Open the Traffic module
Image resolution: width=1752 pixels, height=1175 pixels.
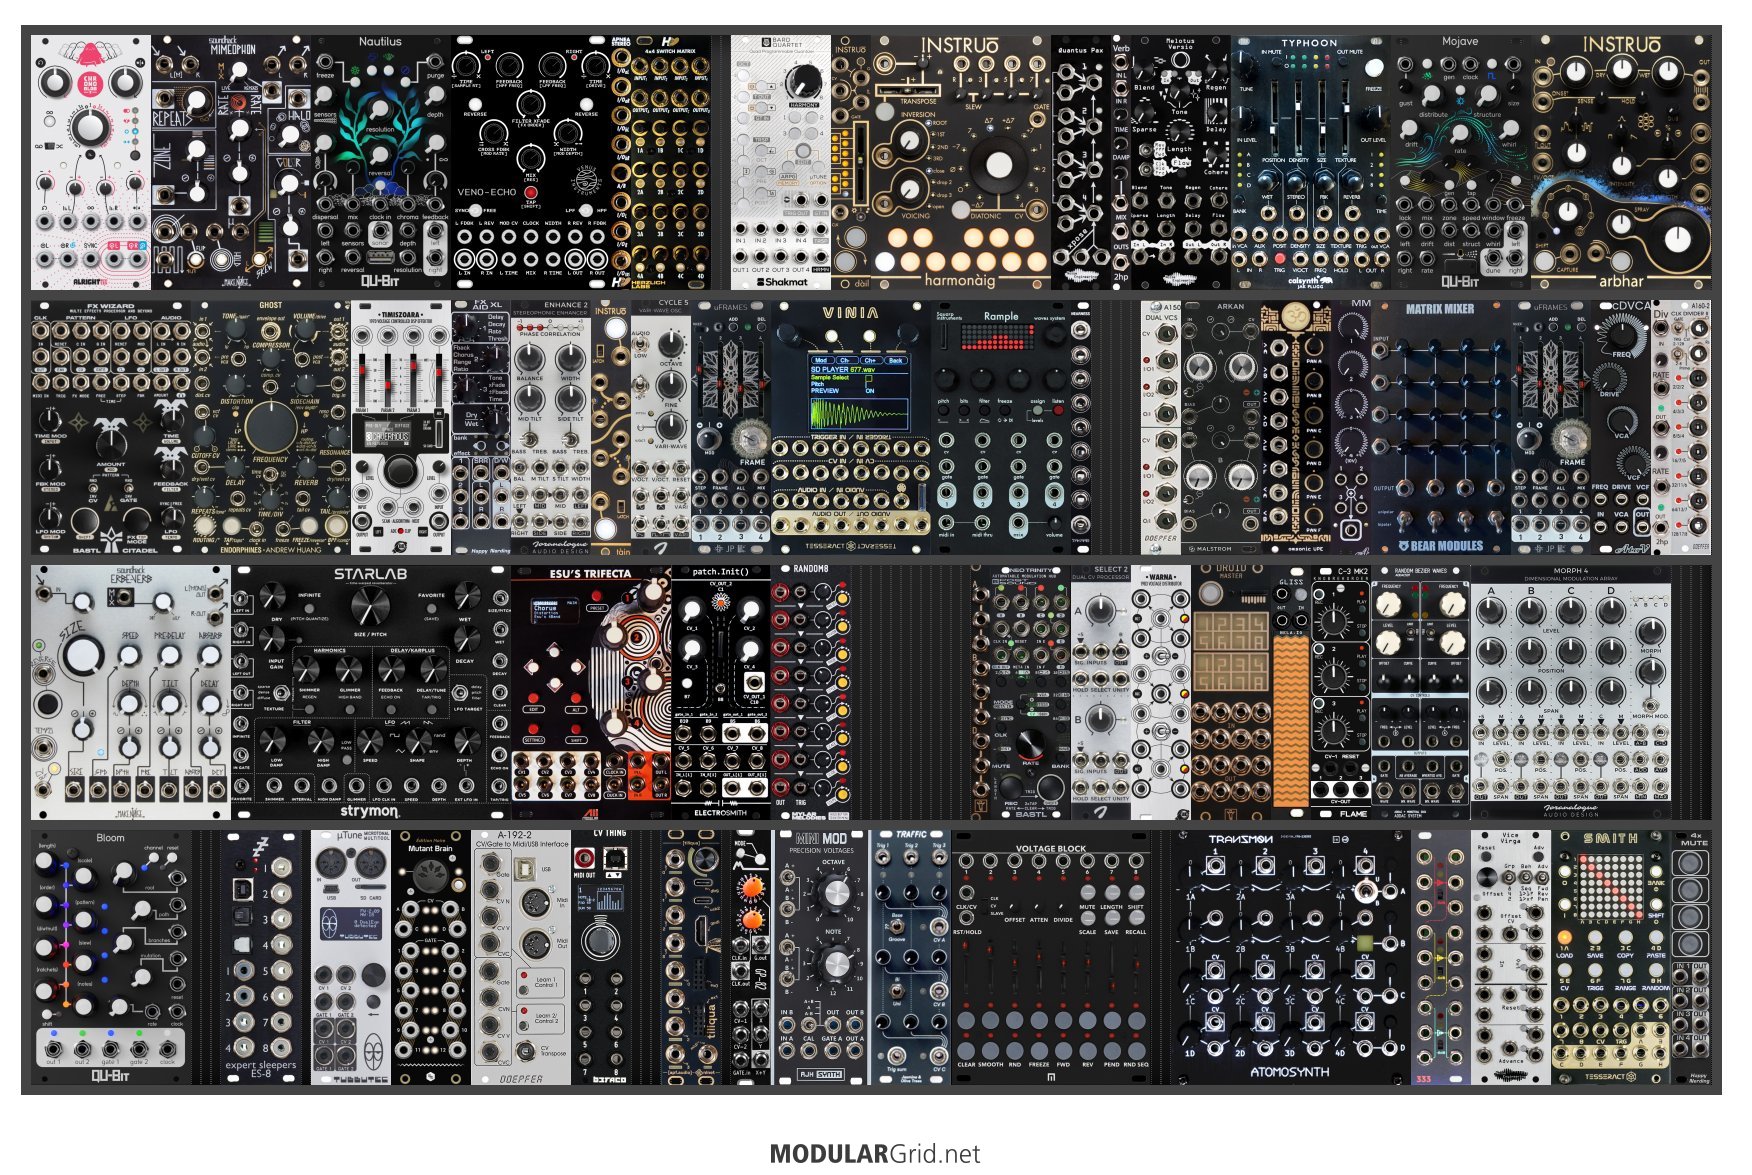pos(911,957)
